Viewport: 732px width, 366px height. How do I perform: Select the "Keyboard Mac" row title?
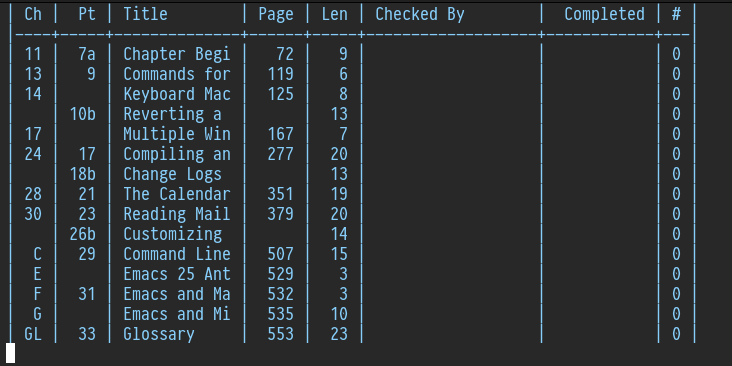point(177,94)
